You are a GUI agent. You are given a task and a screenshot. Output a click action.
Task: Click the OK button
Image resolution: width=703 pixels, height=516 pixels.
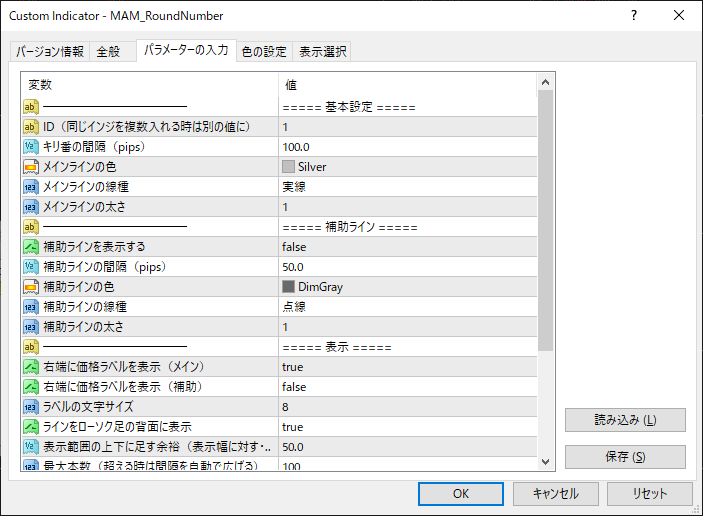click(461, 494)
